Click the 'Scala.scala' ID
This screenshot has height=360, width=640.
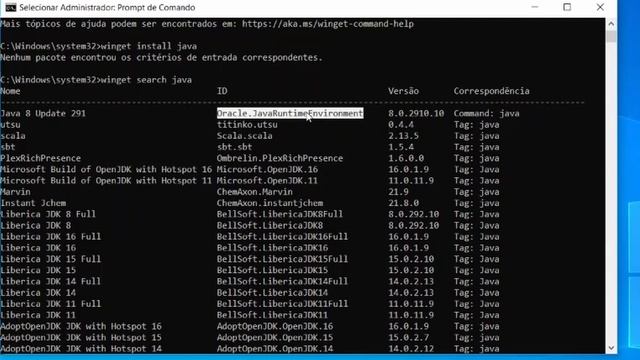pyautogui.click(x=244, y=136)
